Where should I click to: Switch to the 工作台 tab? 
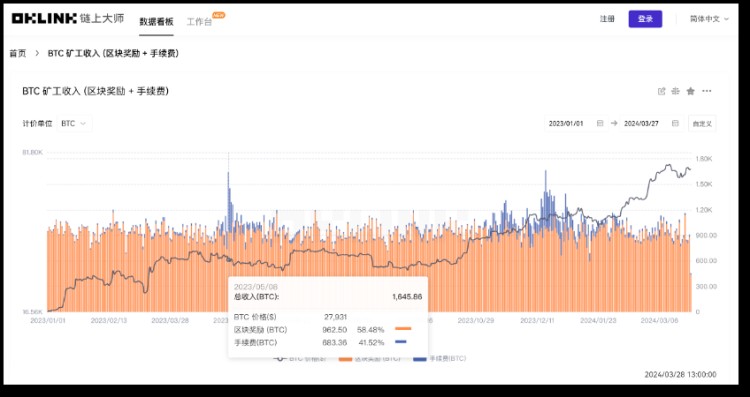(x=199, y=22)
